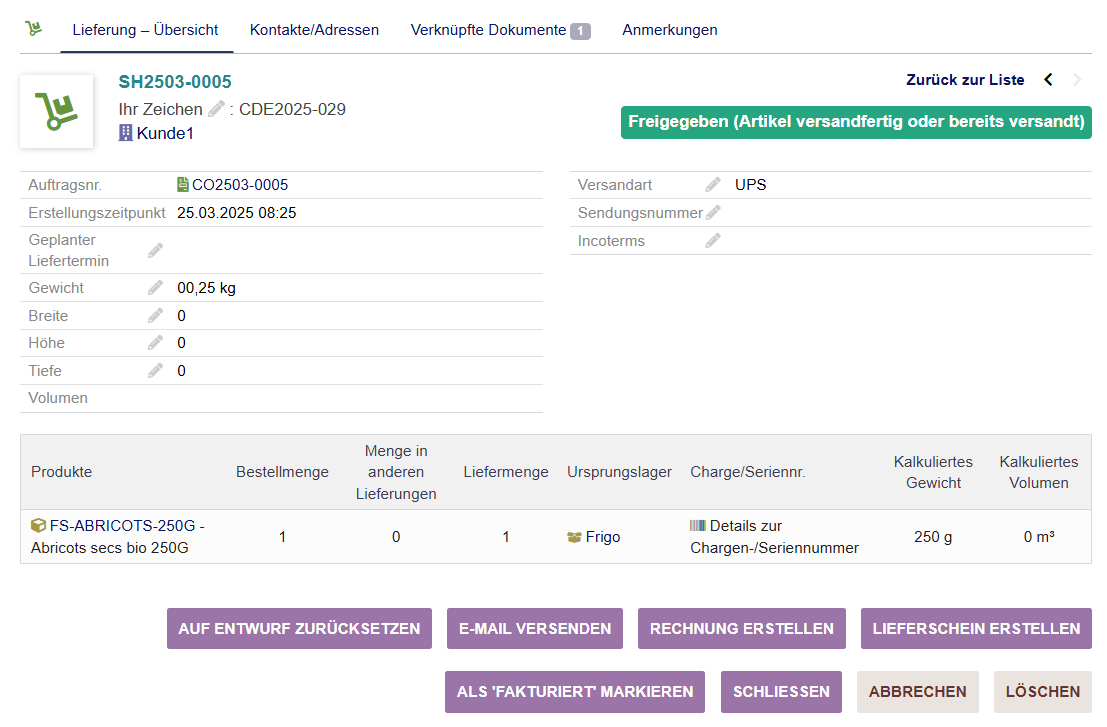Viewport: 1107px width, 727px height.
Task: Open the Kontakte/Adressen tab
Action: 314,30
